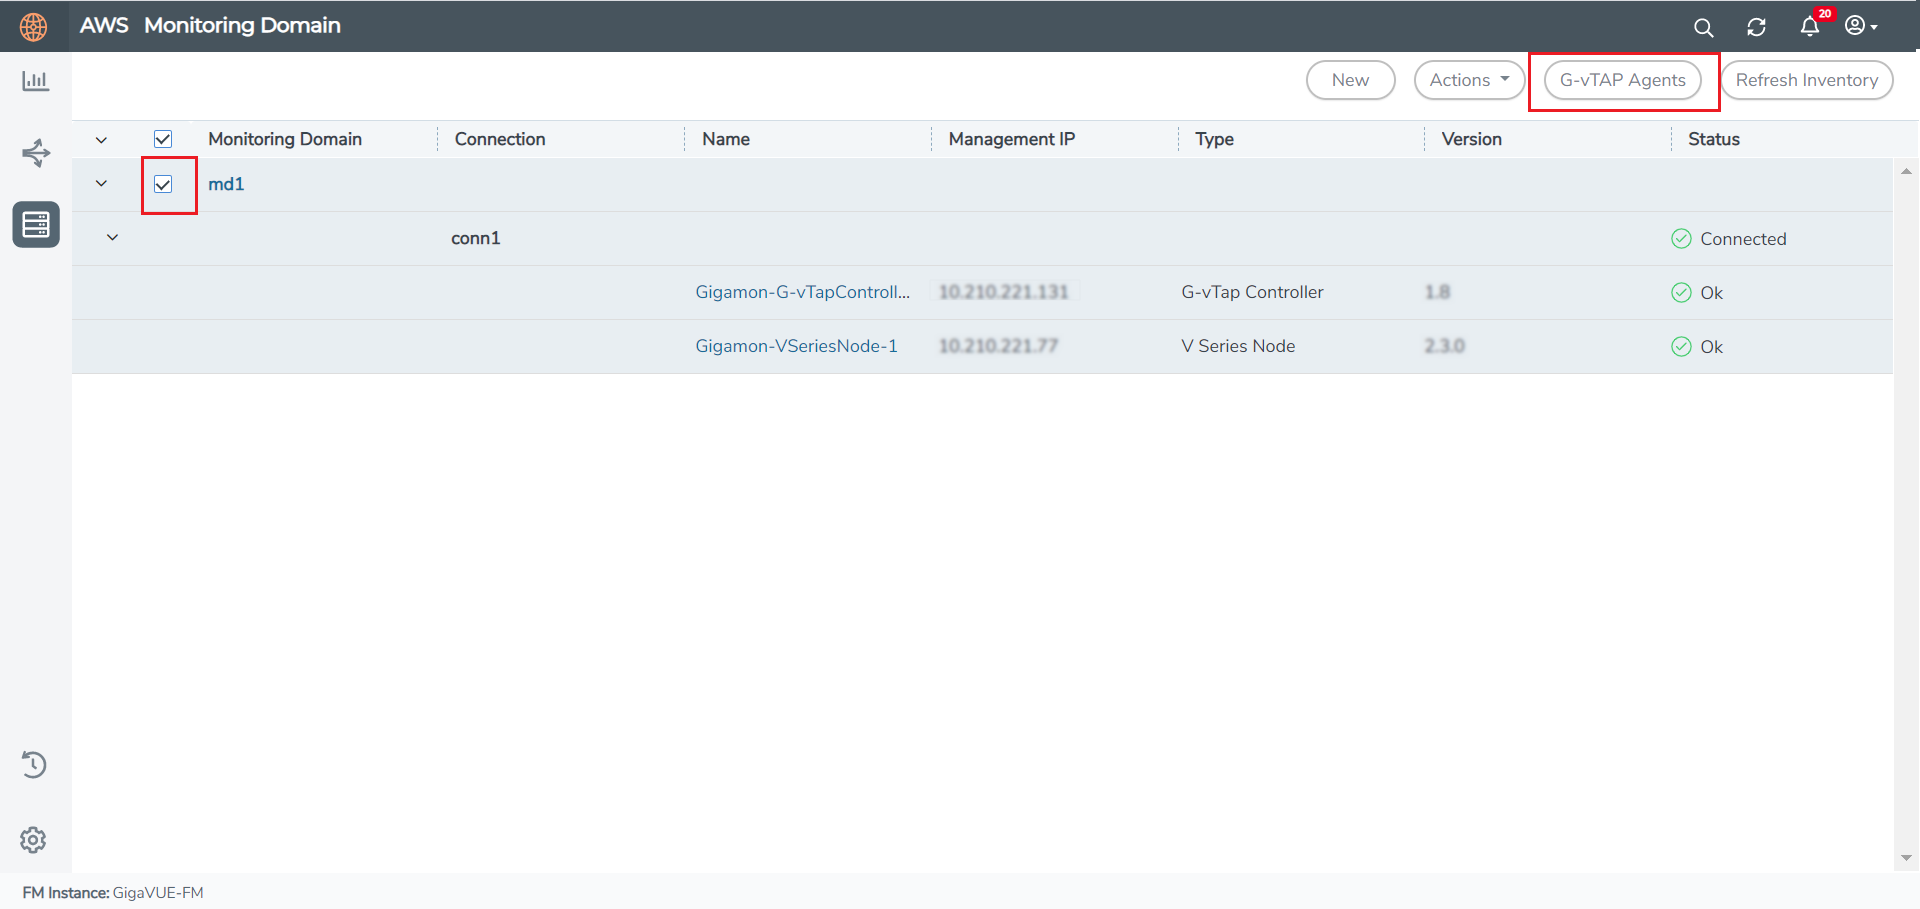Click the New button
The width and height of the screenshot is (1920, 909).
(x=1350, y=80)
